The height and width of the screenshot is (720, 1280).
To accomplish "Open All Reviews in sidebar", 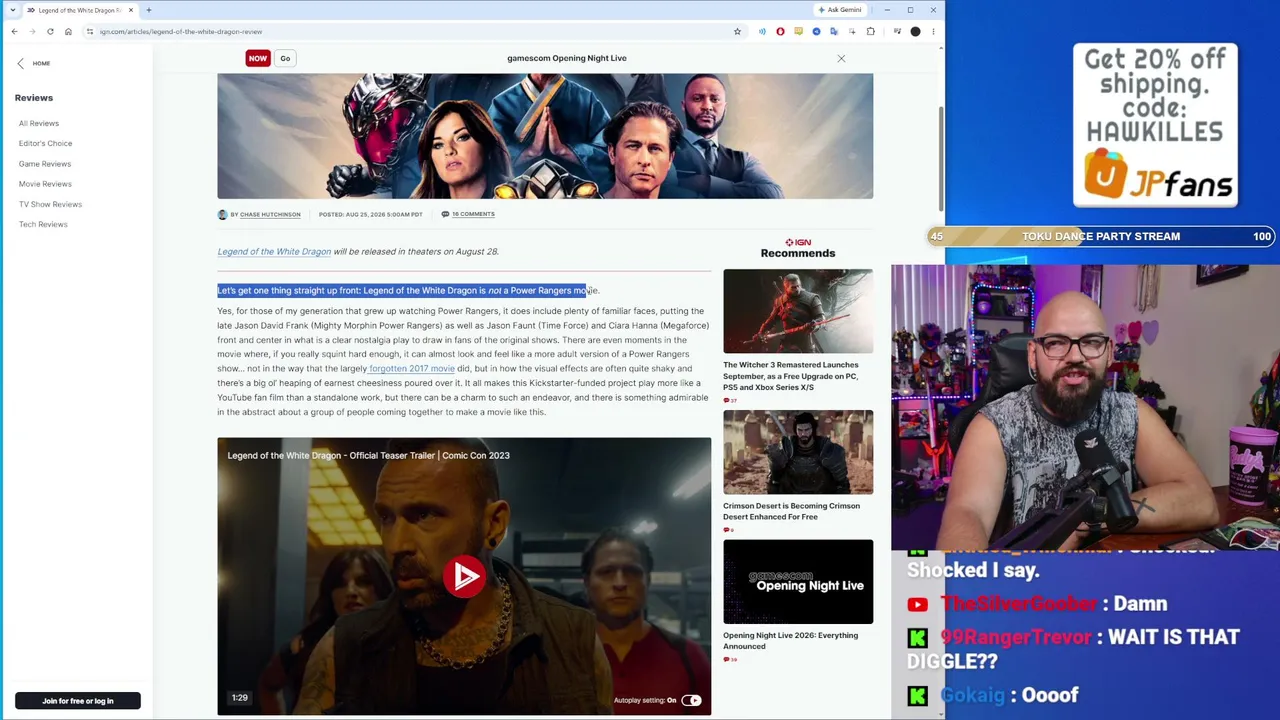I will pos(39,123).
